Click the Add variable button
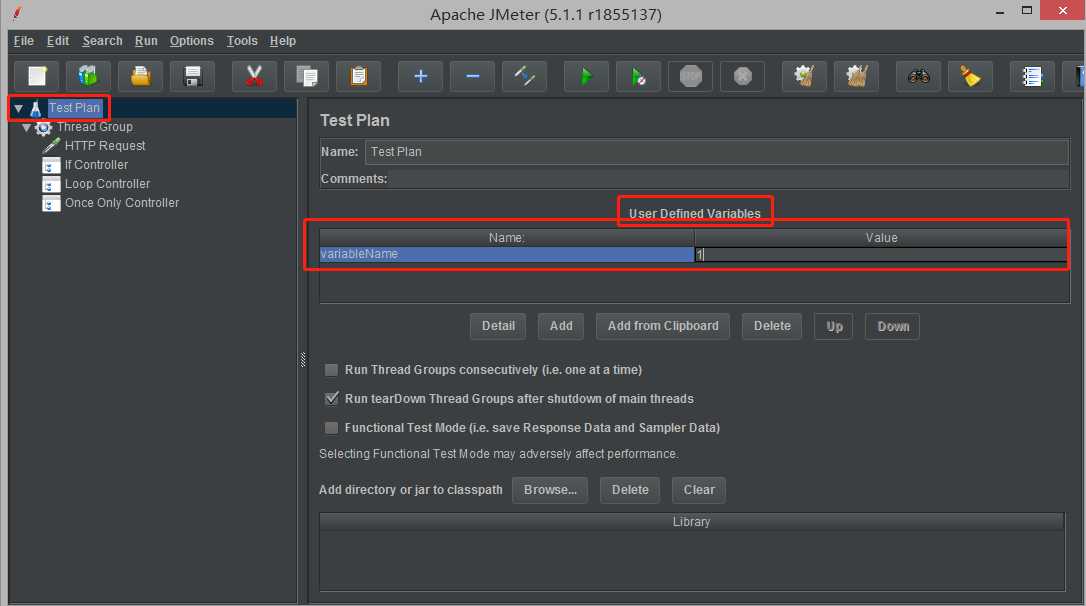Image resolution: width=1086 pixels, height=606 pixels. [x=561, y=326]
